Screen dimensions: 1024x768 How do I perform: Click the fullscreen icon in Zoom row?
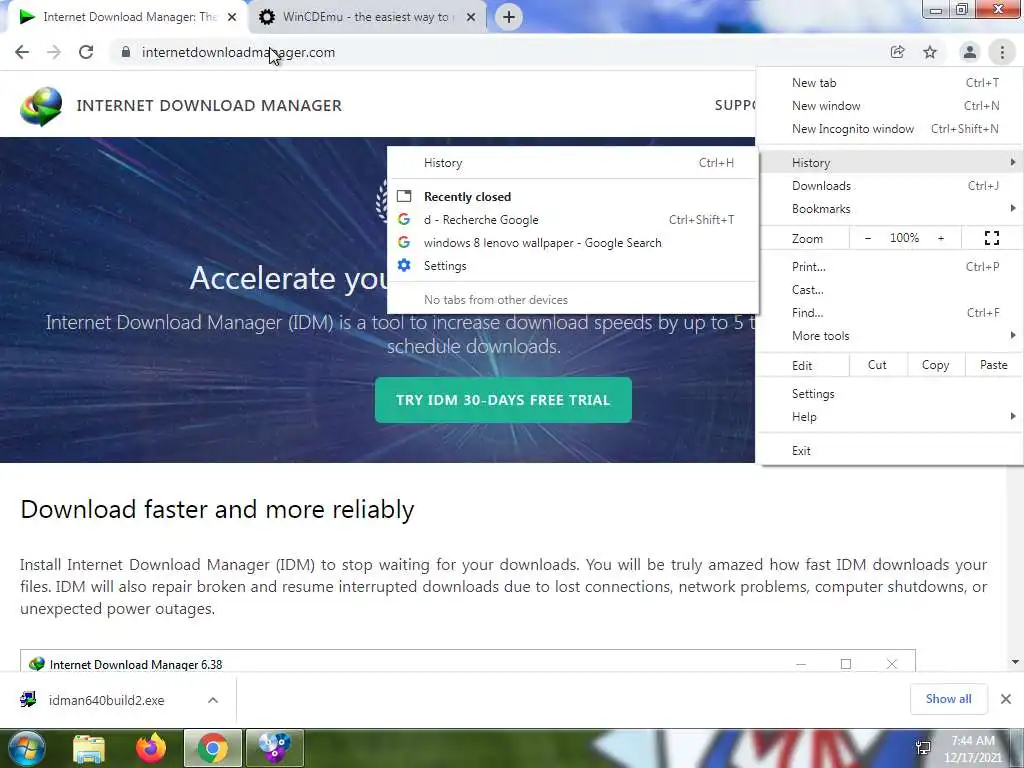[x=991, y=238]
